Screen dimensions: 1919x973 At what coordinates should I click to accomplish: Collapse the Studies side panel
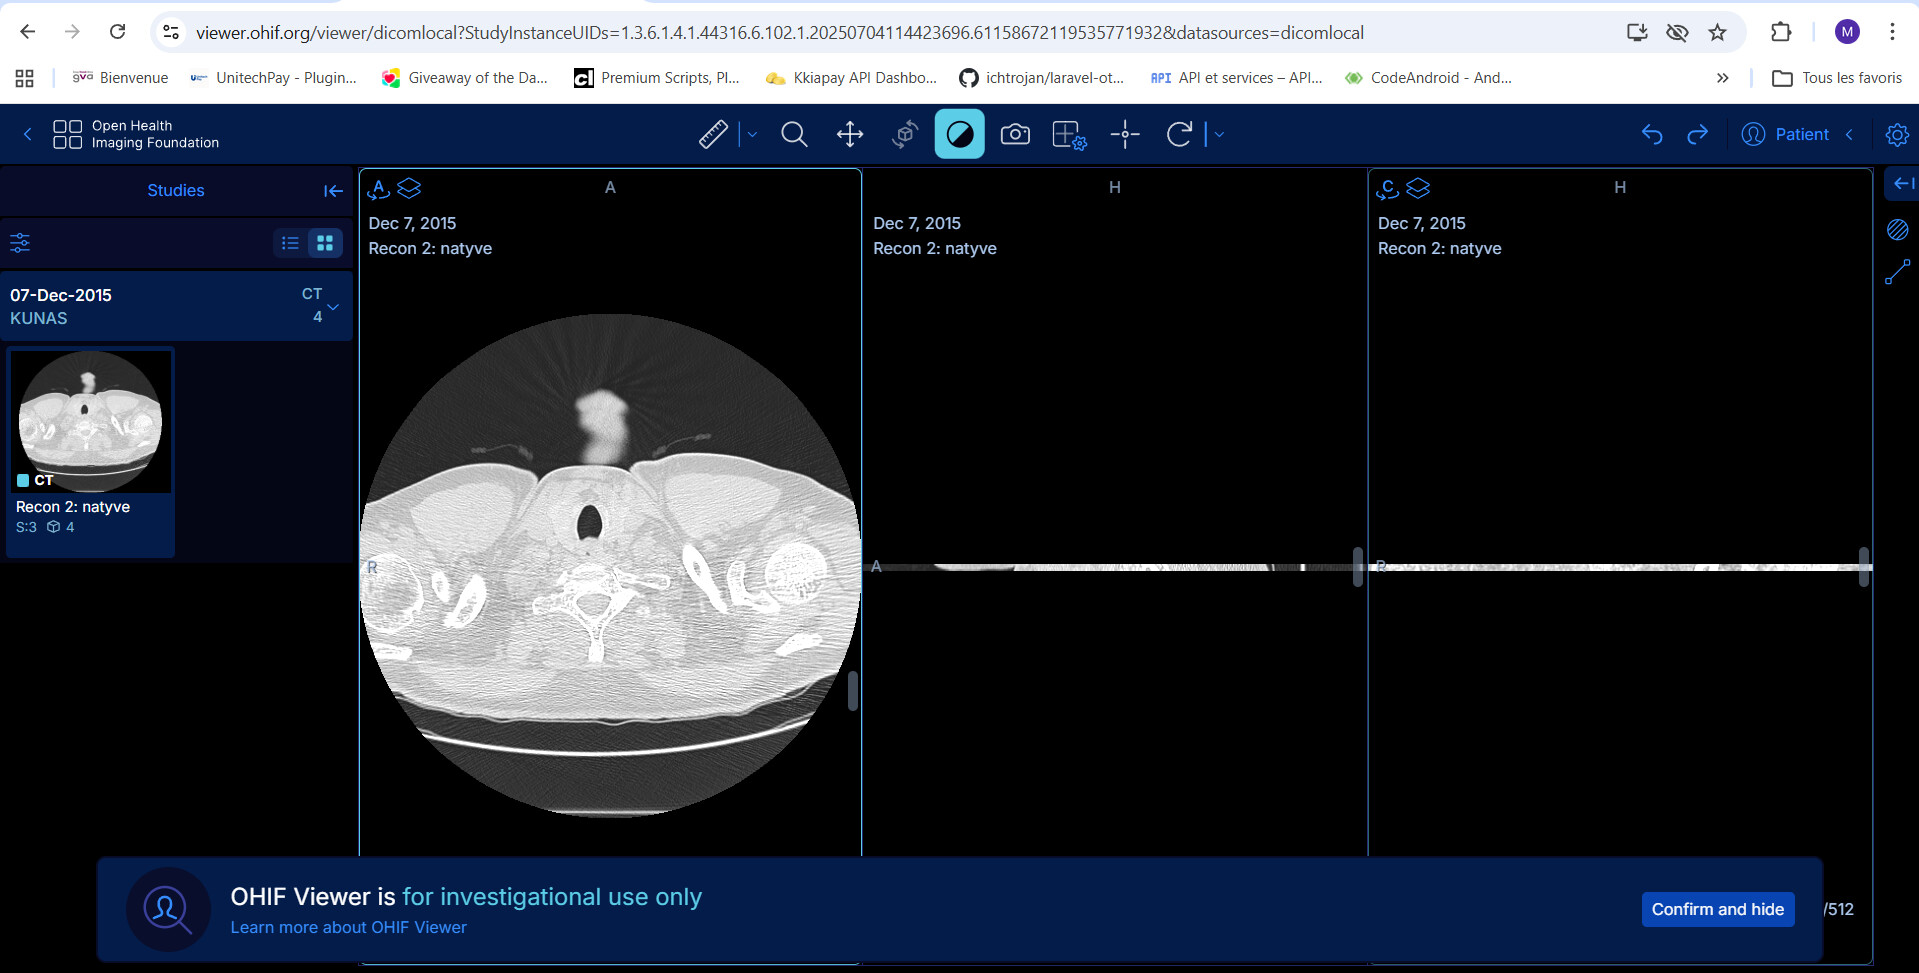click(333, 191)
